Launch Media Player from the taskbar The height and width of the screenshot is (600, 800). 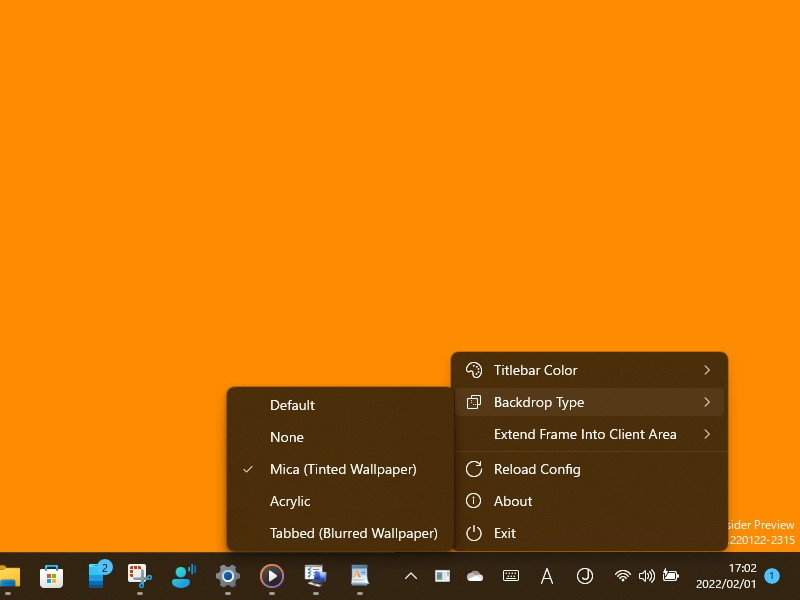click(x=271, y=576)
